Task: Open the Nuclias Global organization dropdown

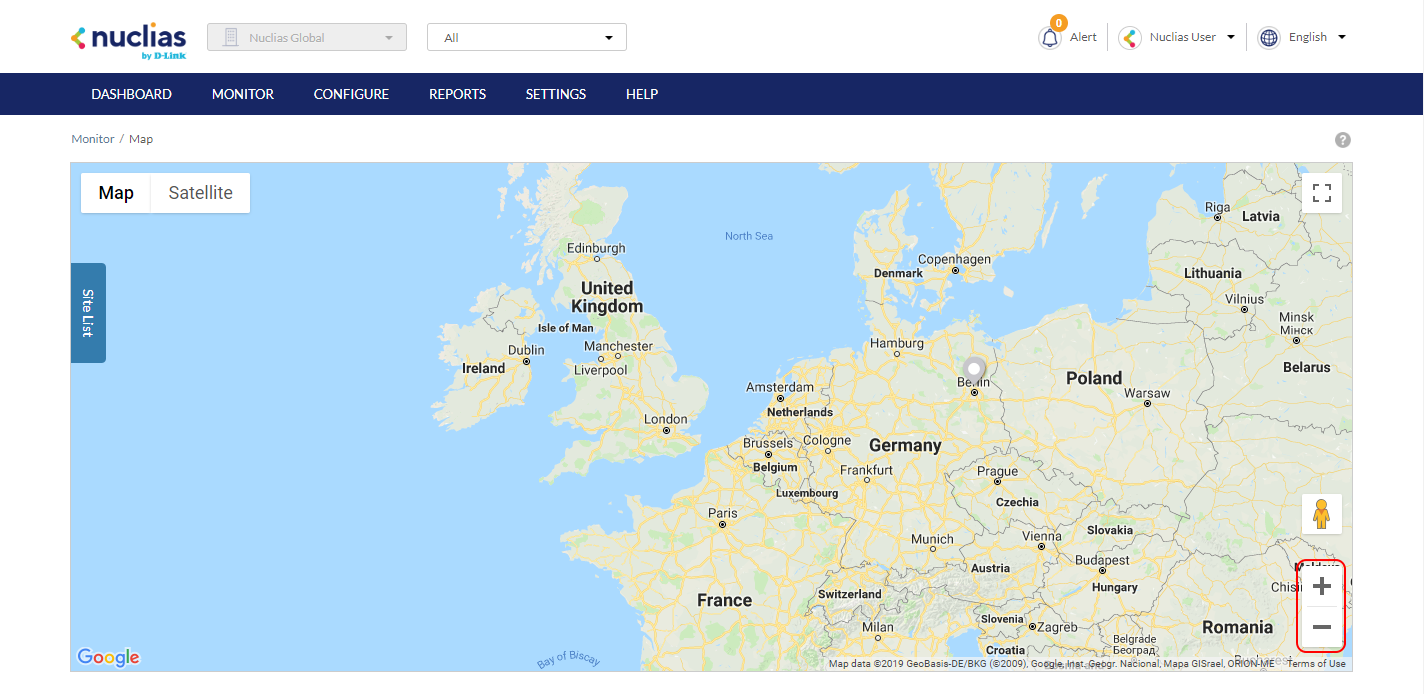Action: coord(307,37)
